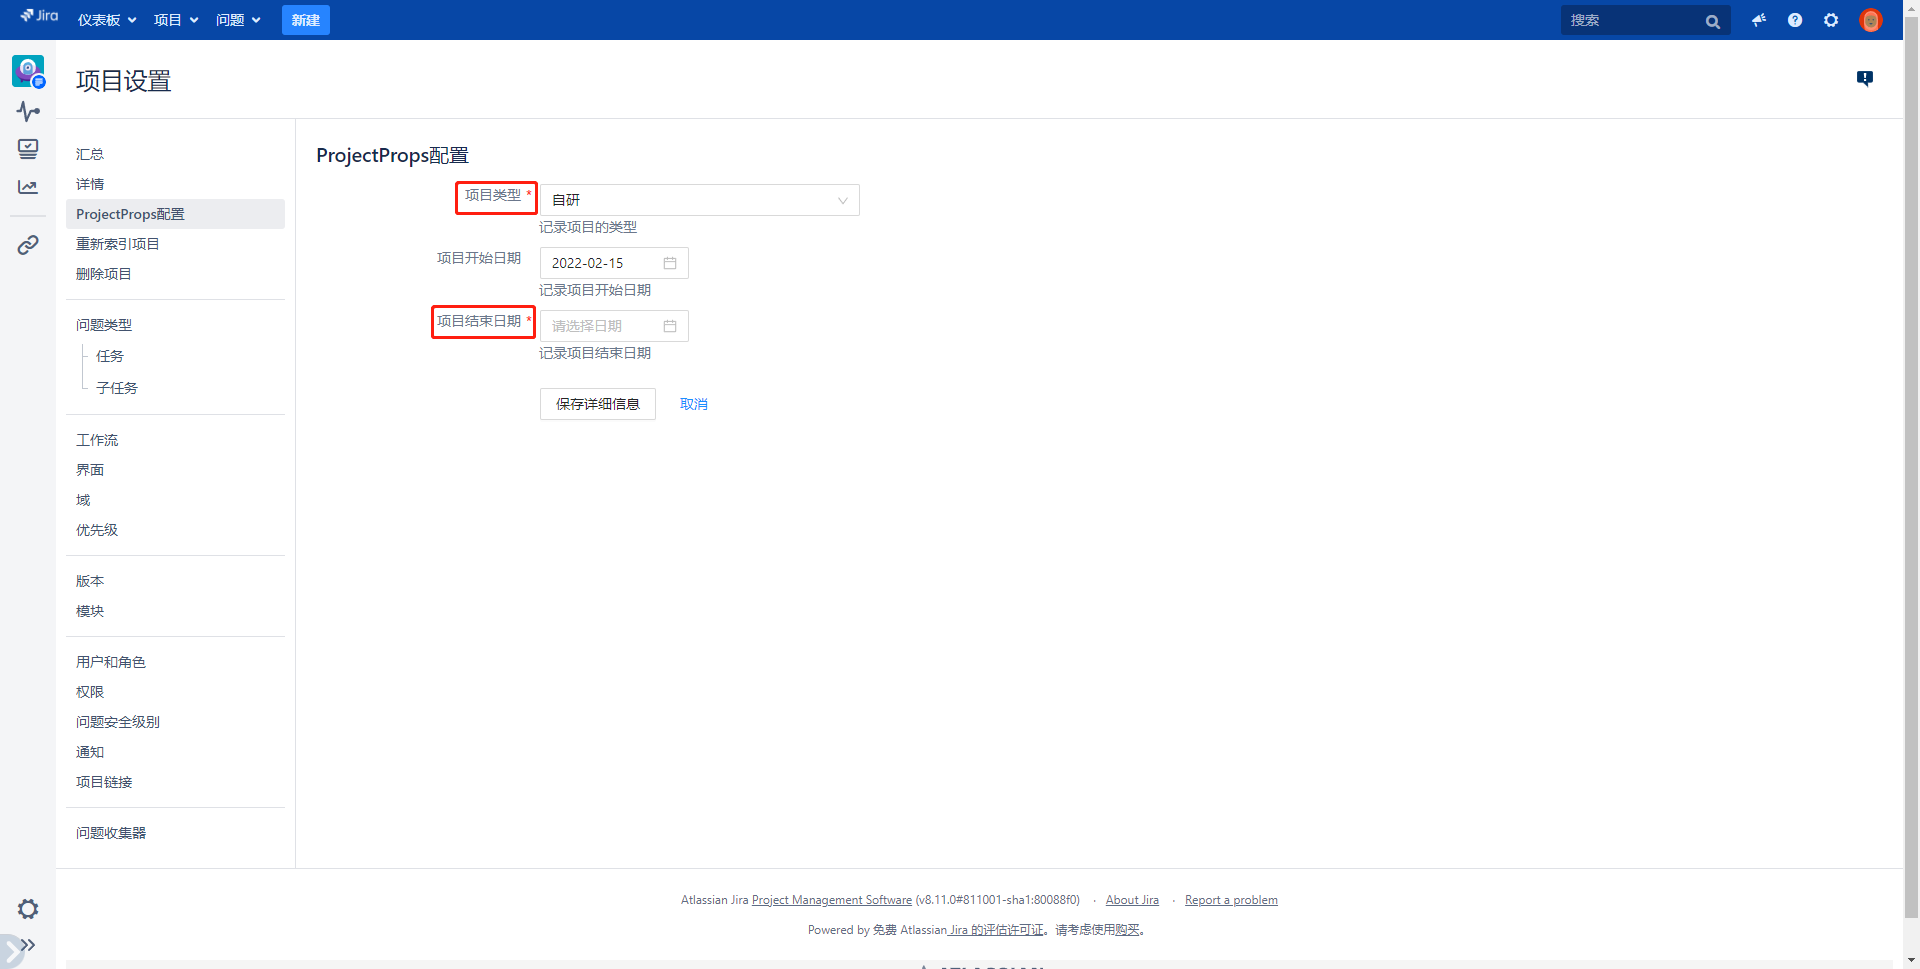Open 用户和角色 settings page

[111, 662]
